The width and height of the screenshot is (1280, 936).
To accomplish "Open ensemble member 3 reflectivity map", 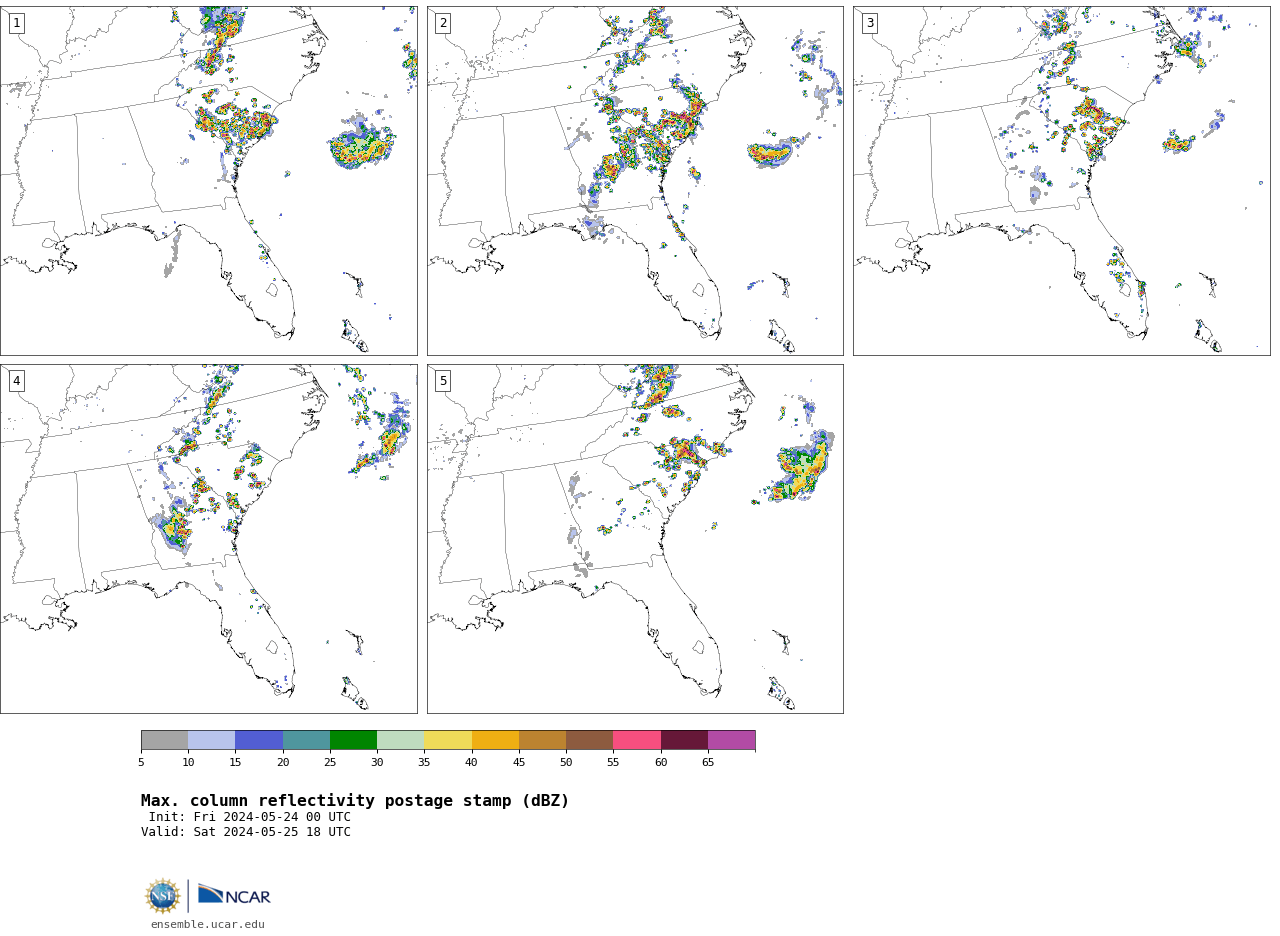I will pos(1062,181).
